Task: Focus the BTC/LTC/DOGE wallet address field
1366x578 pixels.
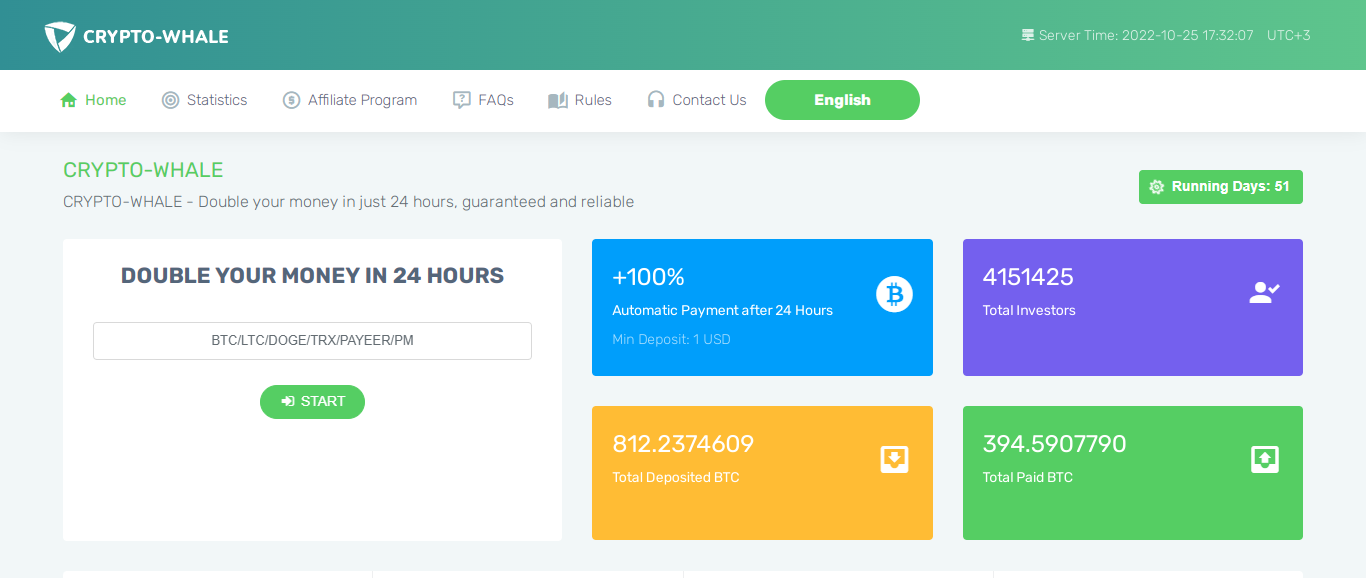Action: 312,341
